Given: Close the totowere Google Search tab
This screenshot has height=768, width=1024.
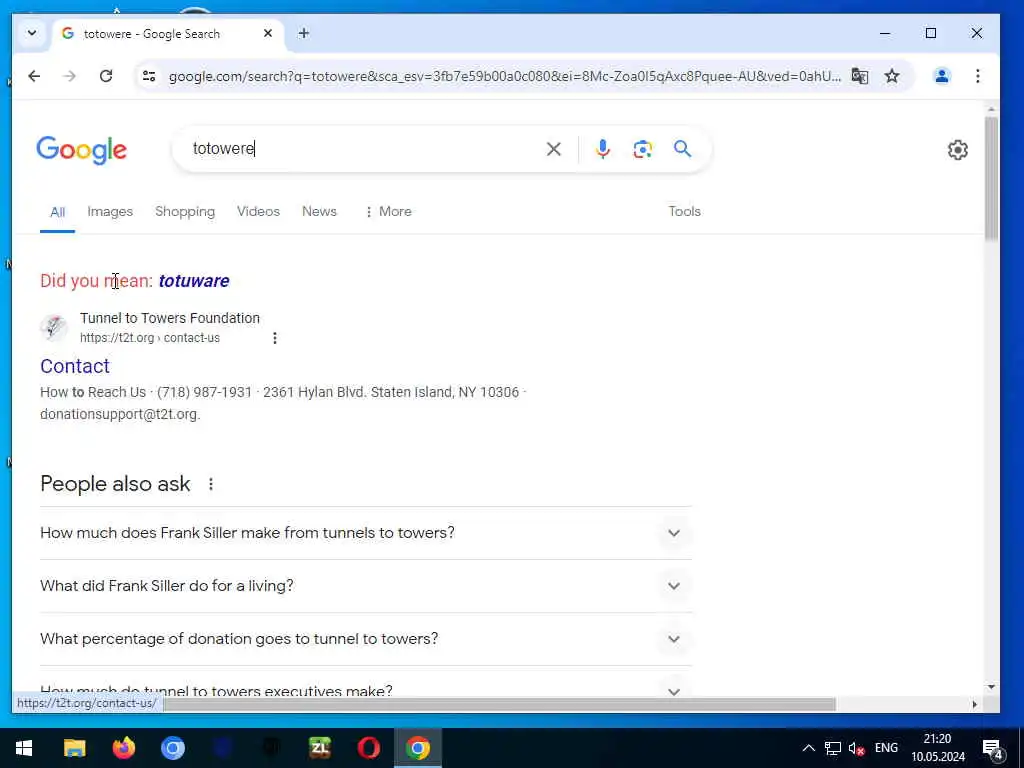Looking at the screenshot, I should point(268,33).
